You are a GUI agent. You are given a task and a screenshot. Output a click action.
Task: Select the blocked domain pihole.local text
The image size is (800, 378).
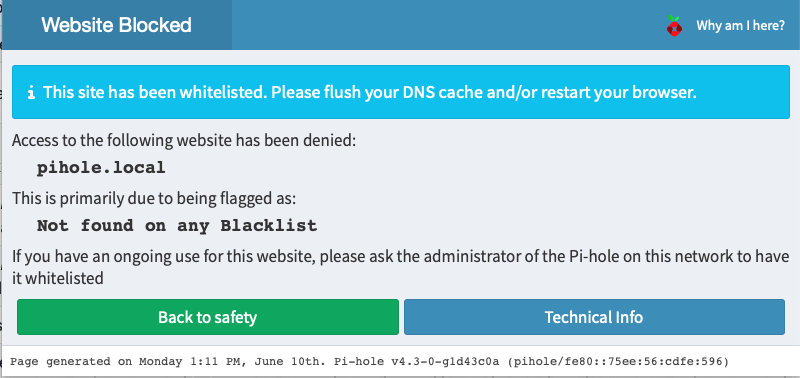(x=101, y=168)
